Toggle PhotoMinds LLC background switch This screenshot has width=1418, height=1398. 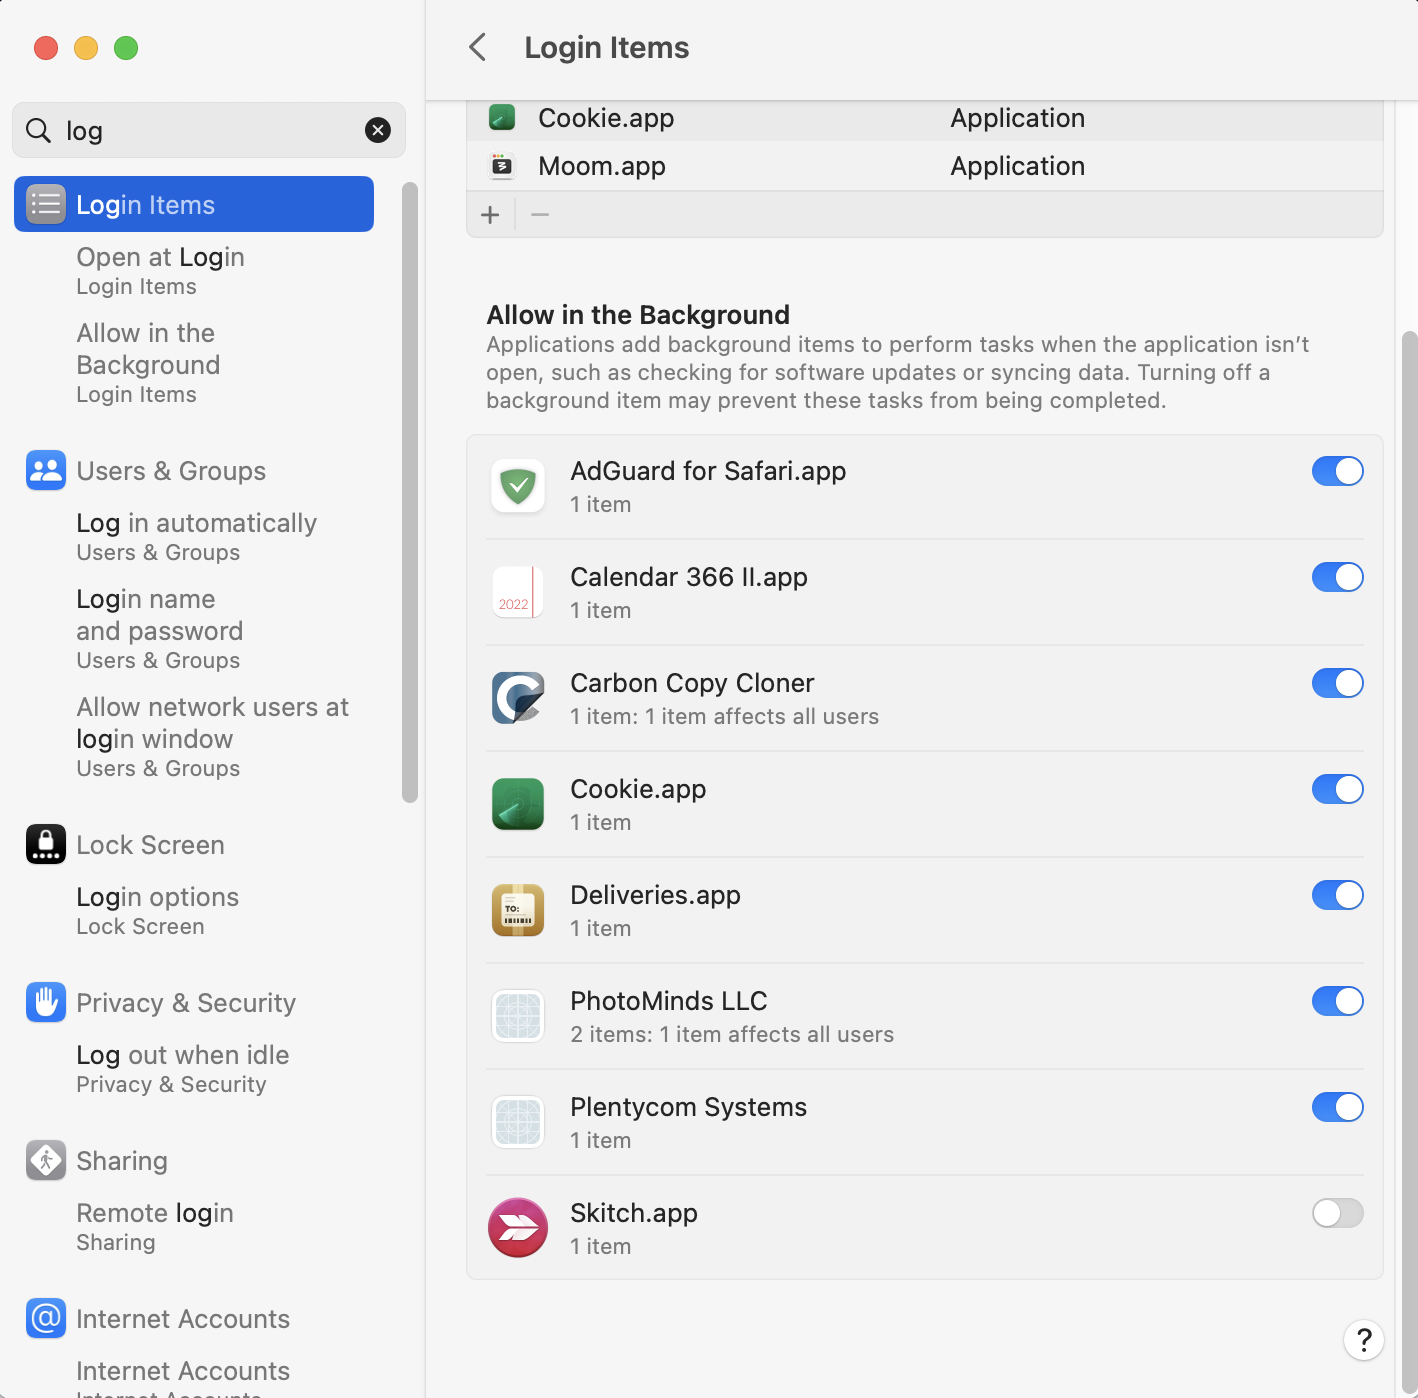1338,1001
